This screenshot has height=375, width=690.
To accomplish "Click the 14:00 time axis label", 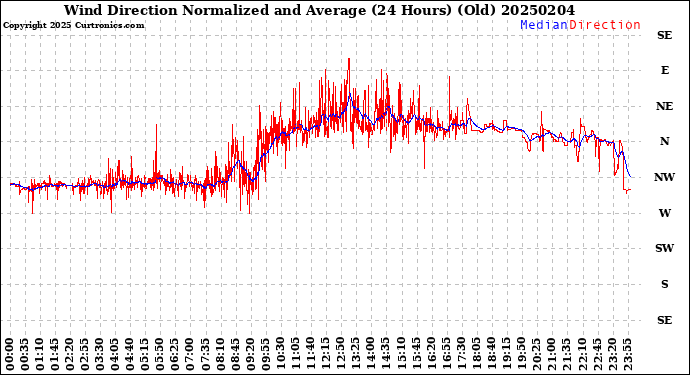I will pos(370,355).
